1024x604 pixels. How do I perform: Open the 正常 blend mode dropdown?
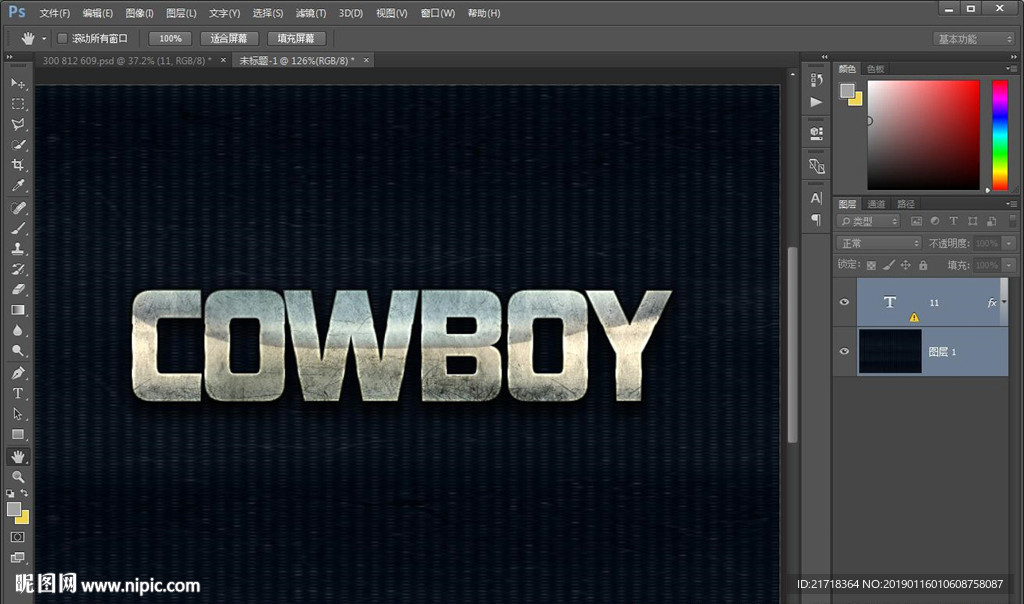click(879, 243)
